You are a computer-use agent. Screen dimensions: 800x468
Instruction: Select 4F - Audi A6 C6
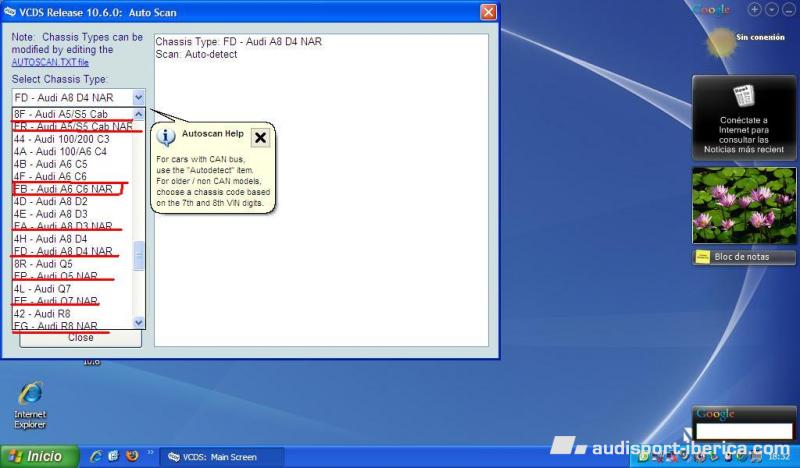72,177
